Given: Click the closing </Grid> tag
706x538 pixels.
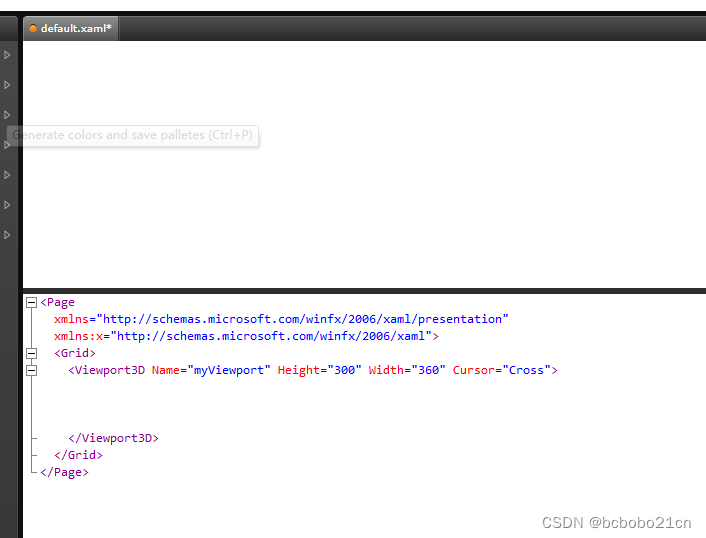Looking at the screenshot, I should coord(78,455).
